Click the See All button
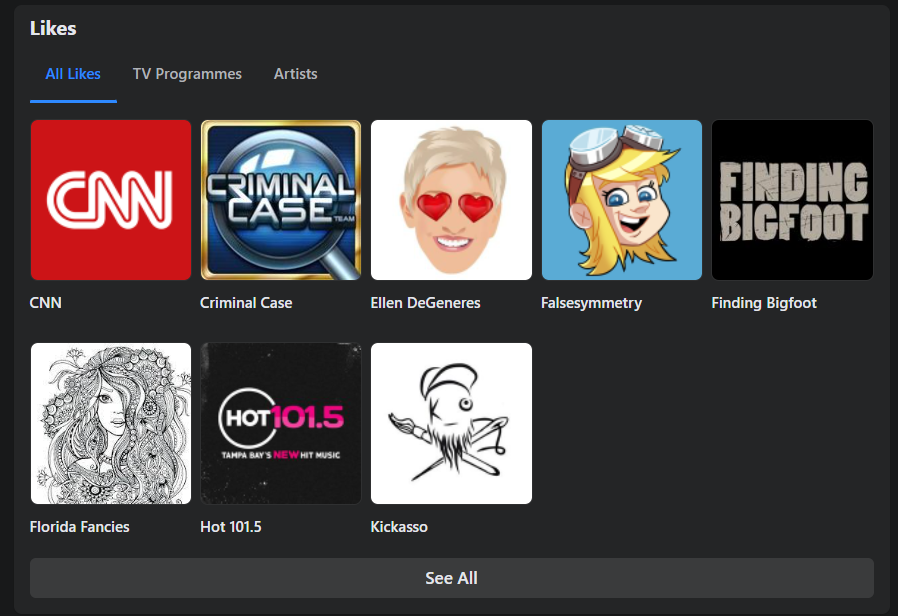This screenshot has width=898, height=616. (x=452, y=578)
